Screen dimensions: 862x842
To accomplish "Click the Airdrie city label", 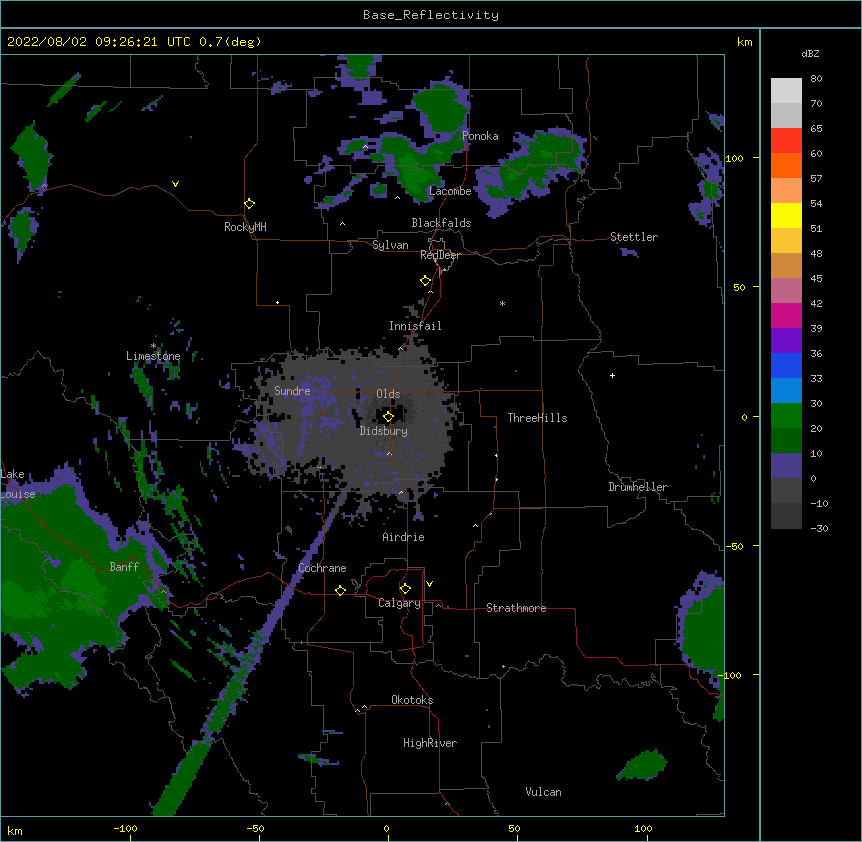I will (x=404, y=537).
